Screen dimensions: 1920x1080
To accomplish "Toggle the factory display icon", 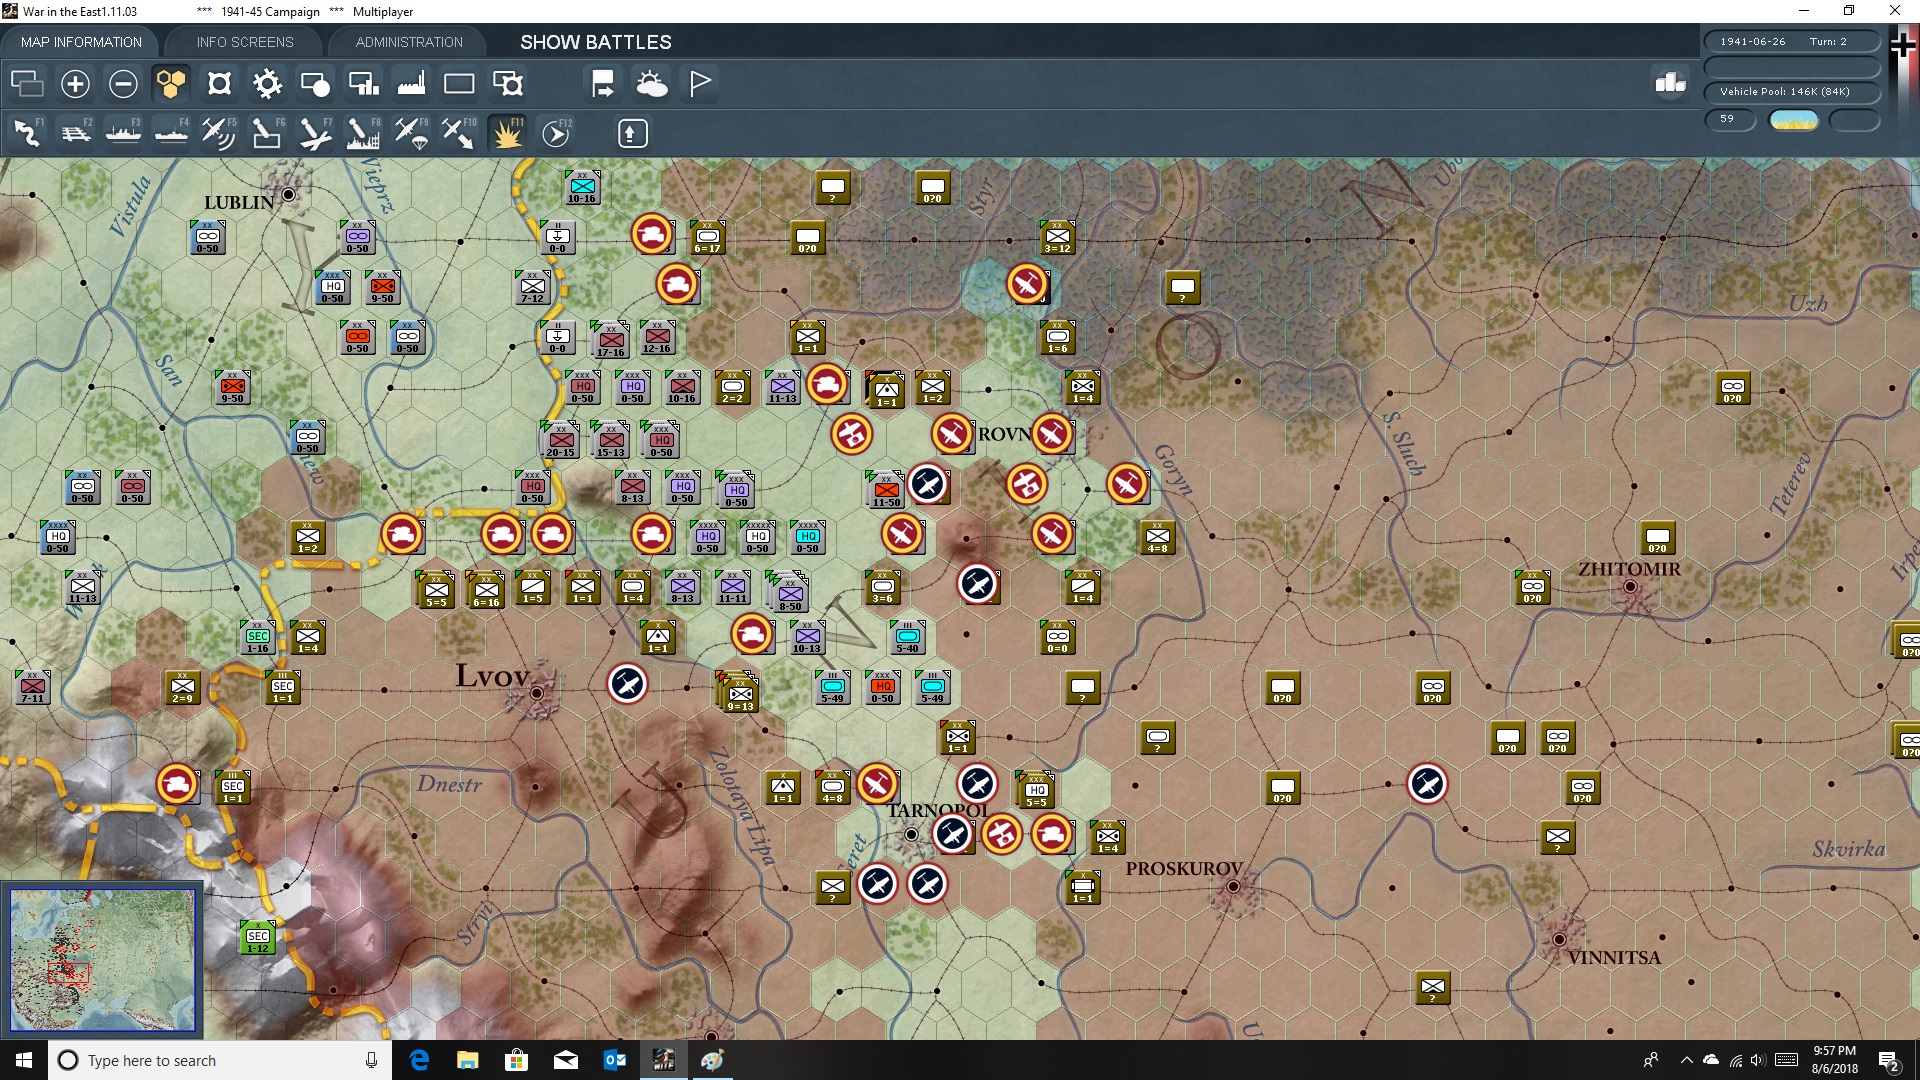I will pyautogui.click(x=411, y=83).
